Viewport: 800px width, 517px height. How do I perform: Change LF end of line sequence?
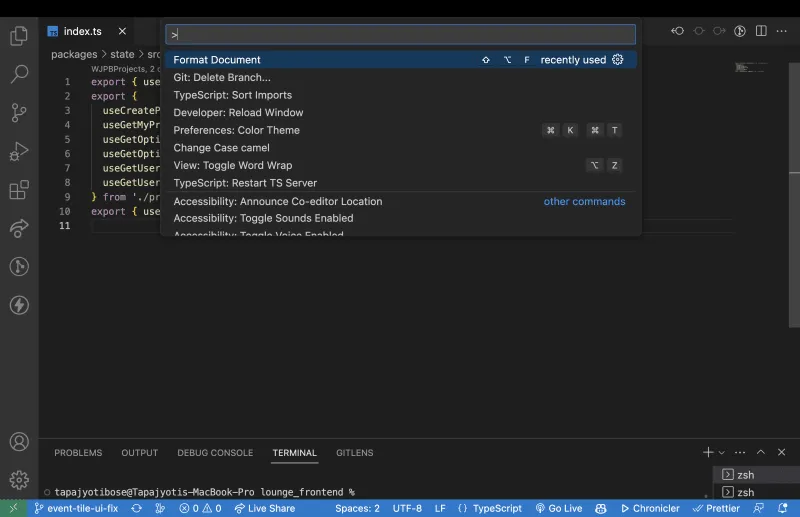(440, 508)
